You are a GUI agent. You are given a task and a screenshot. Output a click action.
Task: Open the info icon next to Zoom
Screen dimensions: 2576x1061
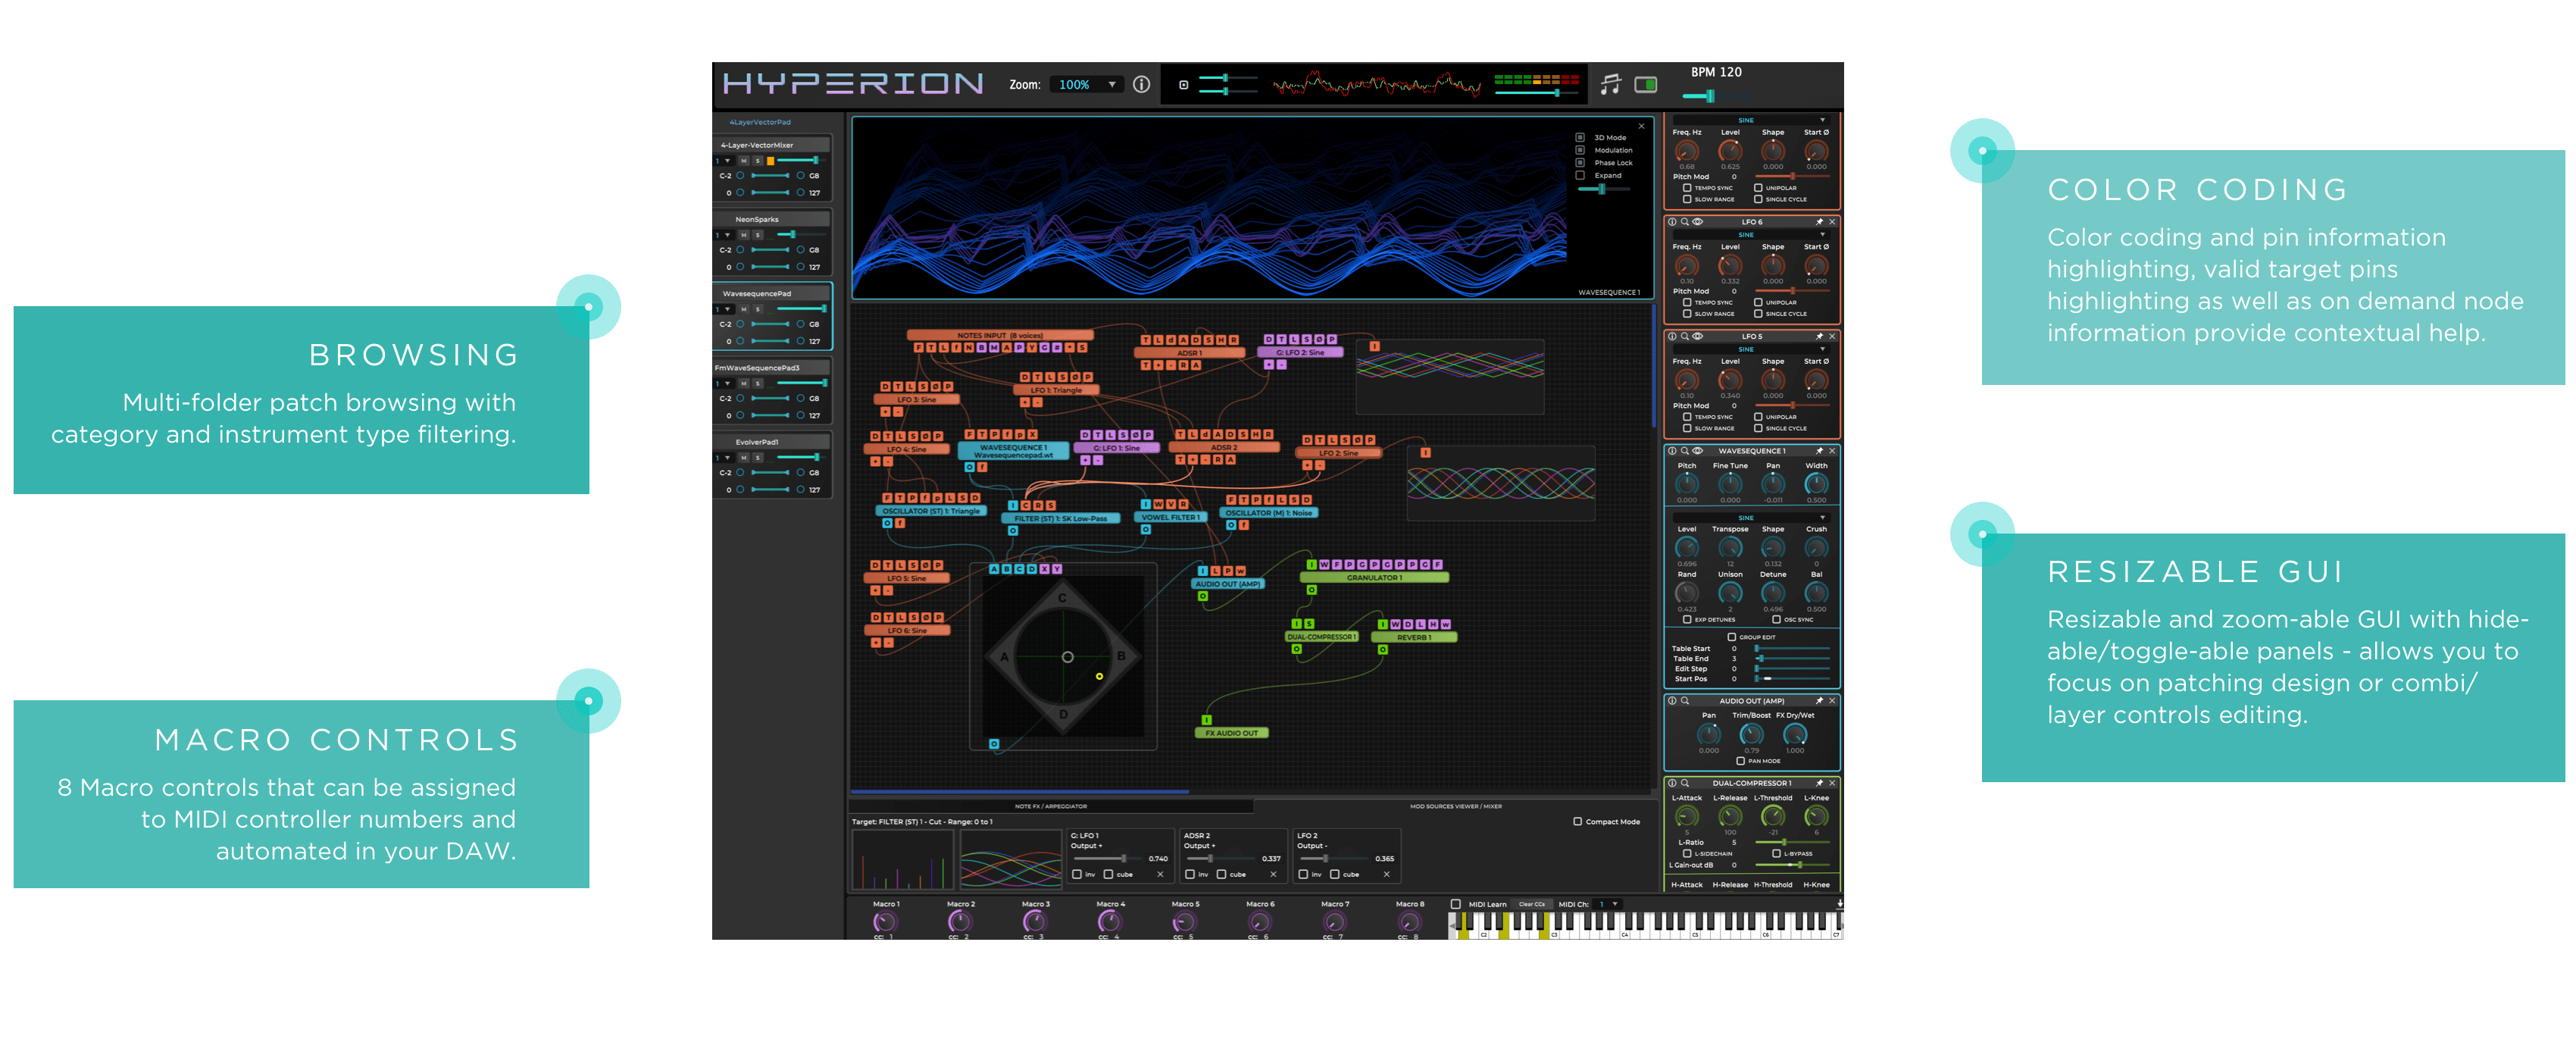(1141, 84)
